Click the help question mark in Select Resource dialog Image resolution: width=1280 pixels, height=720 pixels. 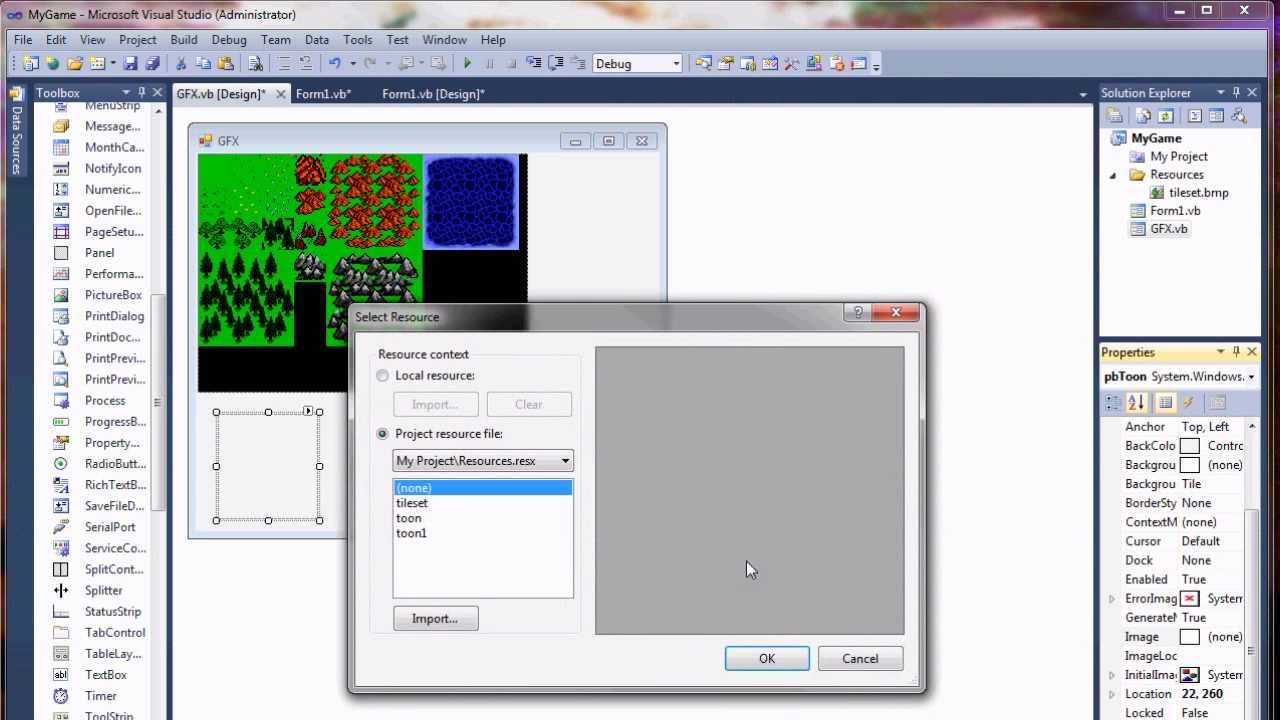click(x=858, y=313)
